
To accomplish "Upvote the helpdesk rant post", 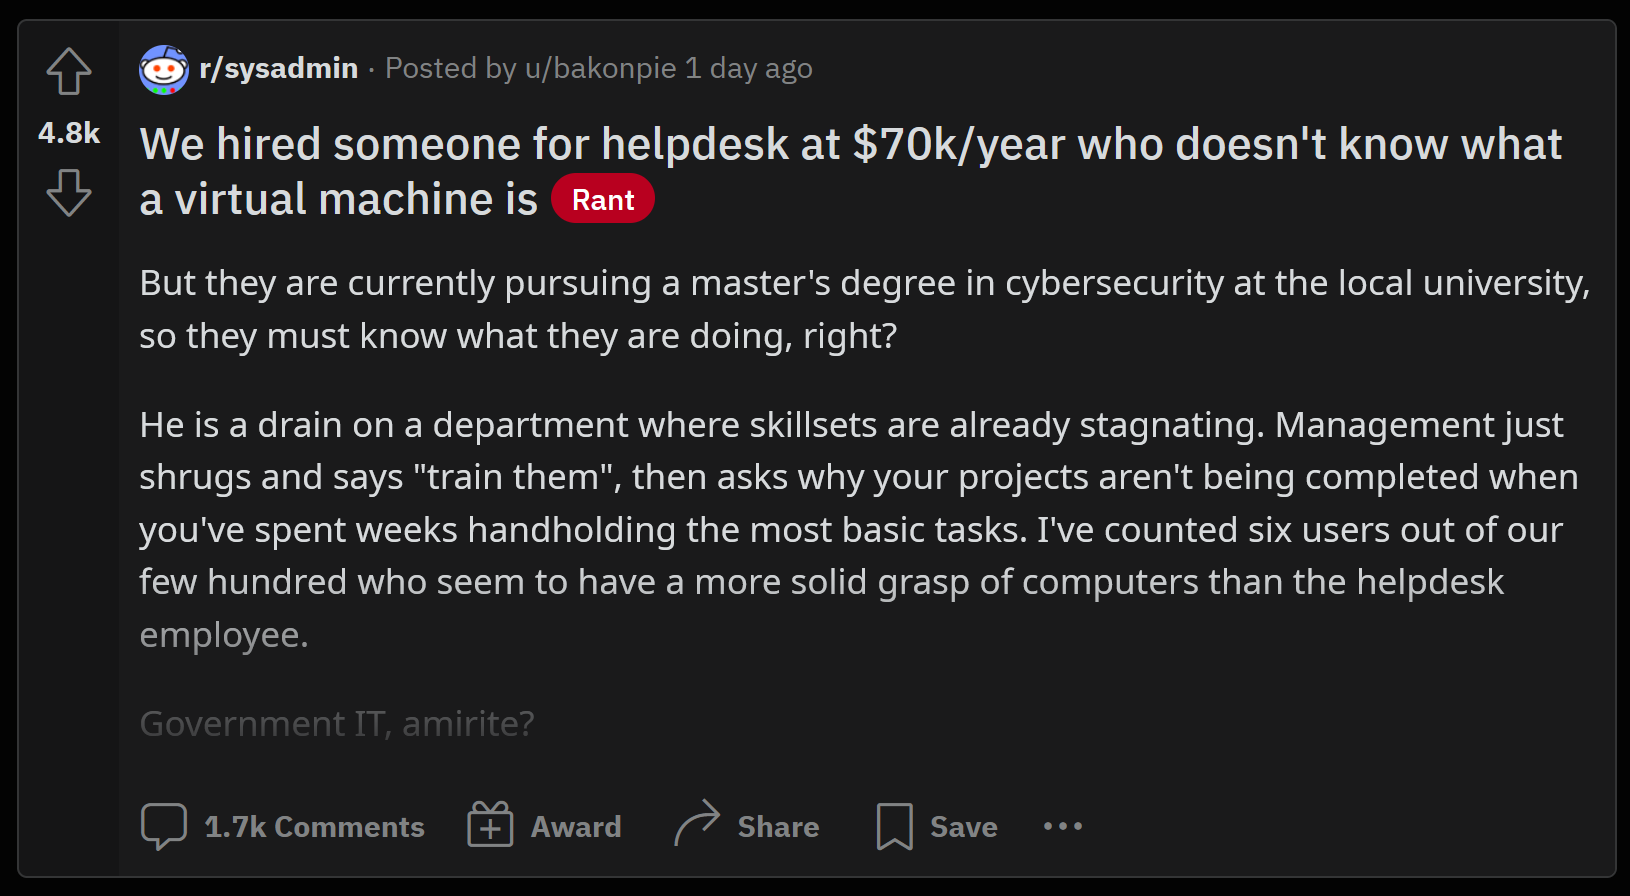I will click(69, 72).
